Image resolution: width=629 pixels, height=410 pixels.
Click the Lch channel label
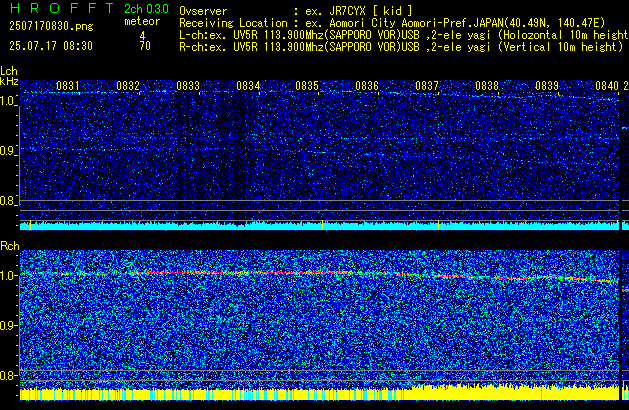tap(9, 71)
